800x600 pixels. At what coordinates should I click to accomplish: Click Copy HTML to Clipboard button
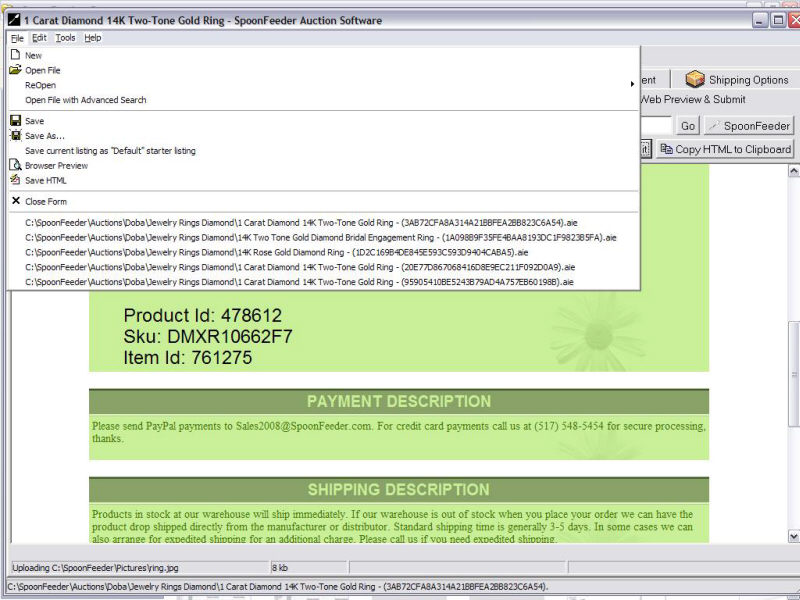tap(725, 149)
